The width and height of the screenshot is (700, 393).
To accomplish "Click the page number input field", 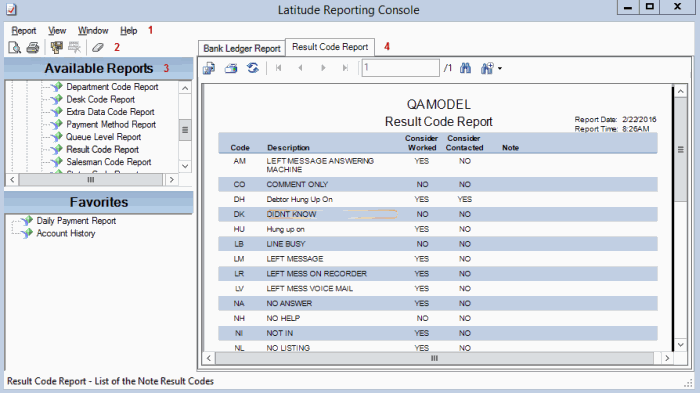I will point(400,68).
